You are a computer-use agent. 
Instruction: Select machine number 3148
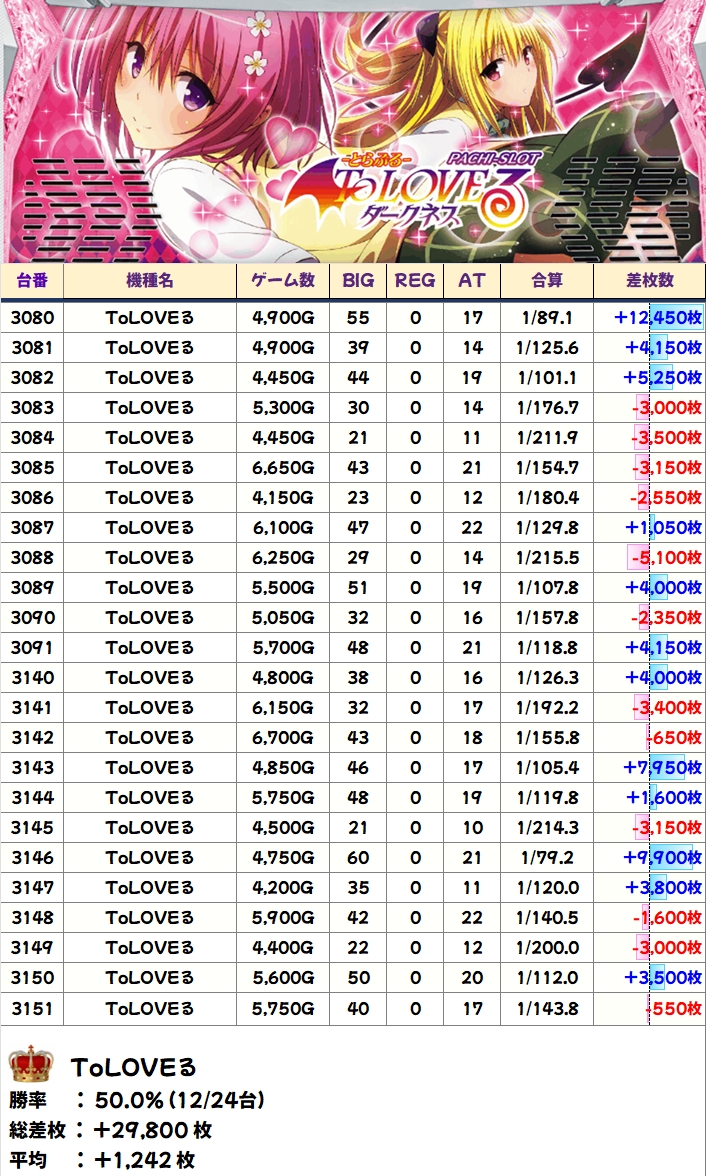pyautogui.click(x=32, y=918)
